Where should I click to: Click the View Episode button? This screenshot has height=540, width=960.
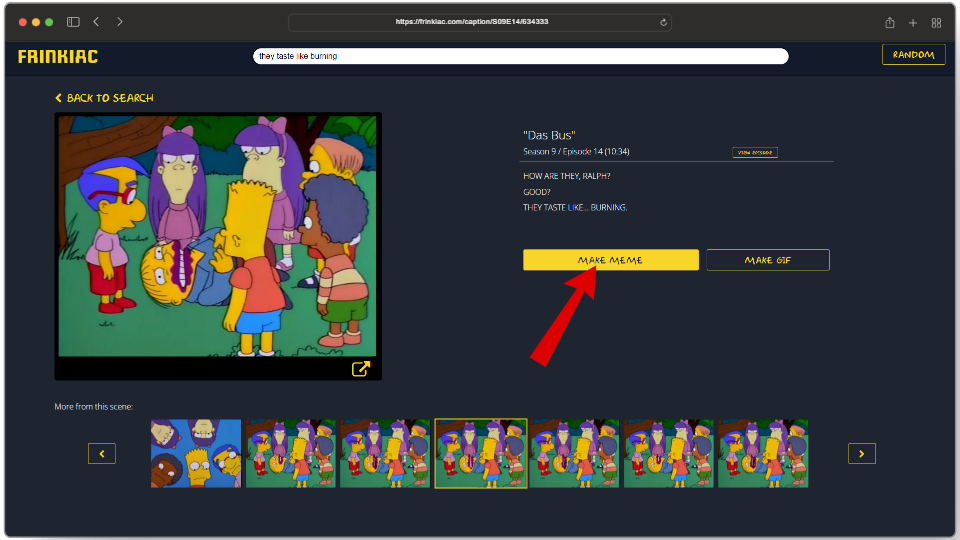click(x=755, y=152)
